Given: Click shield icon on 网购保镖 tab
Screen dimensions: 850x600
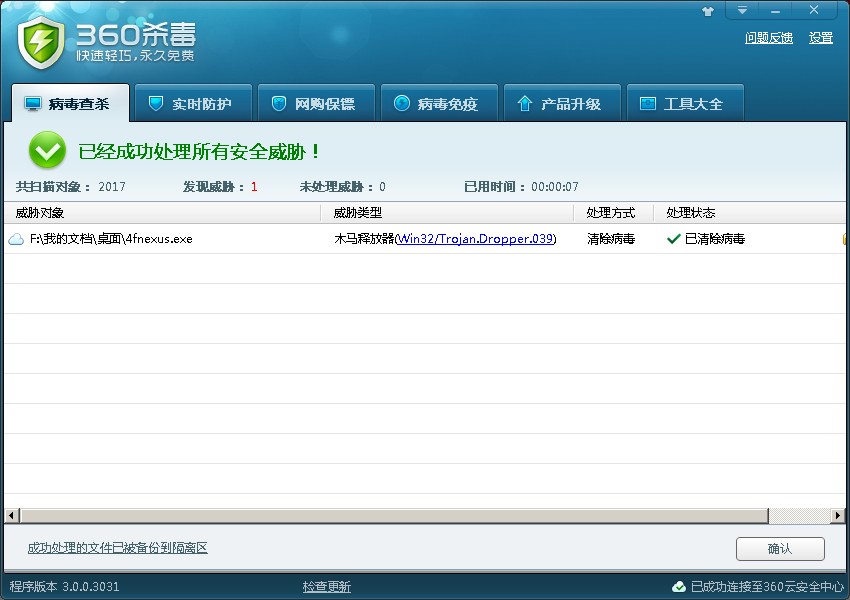Looking at the screenshot, I should pyautogui.click(x=279, y=103).
